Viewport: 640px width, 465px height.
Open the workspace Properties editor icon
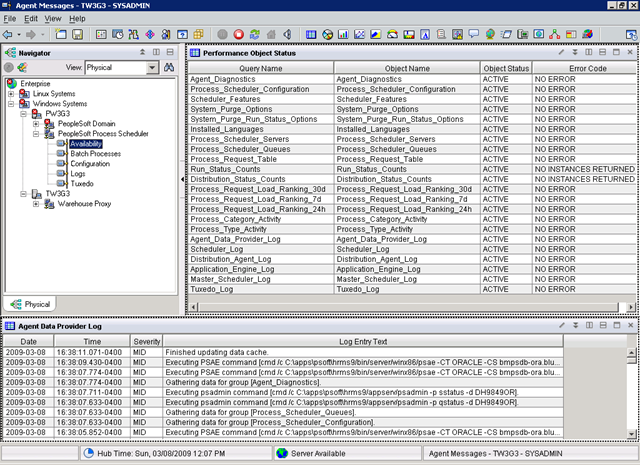point(101,35)
